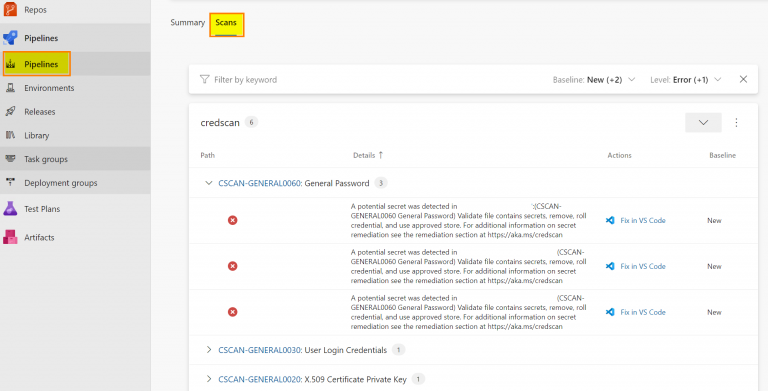Open Library in the sidebar

37,135
